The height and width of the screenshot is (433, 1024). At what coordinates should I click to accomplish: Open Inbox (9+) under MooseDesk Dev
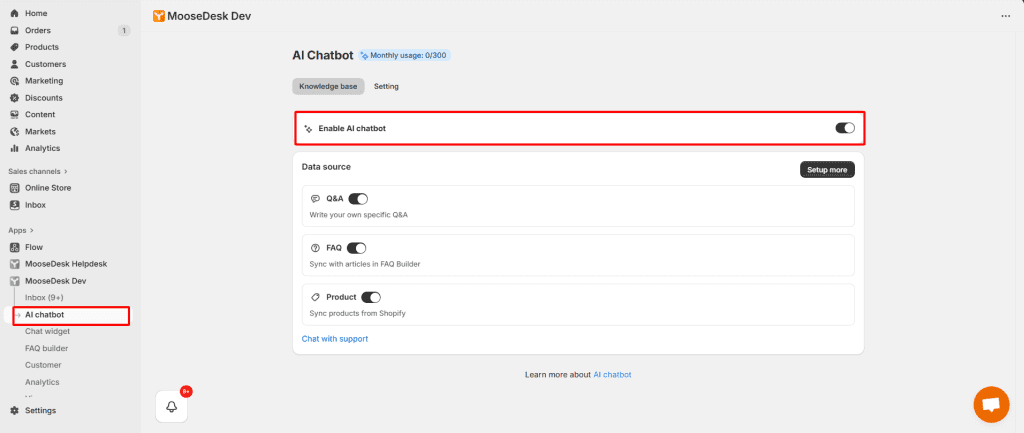pyautogui.click(x=44, y=298)
